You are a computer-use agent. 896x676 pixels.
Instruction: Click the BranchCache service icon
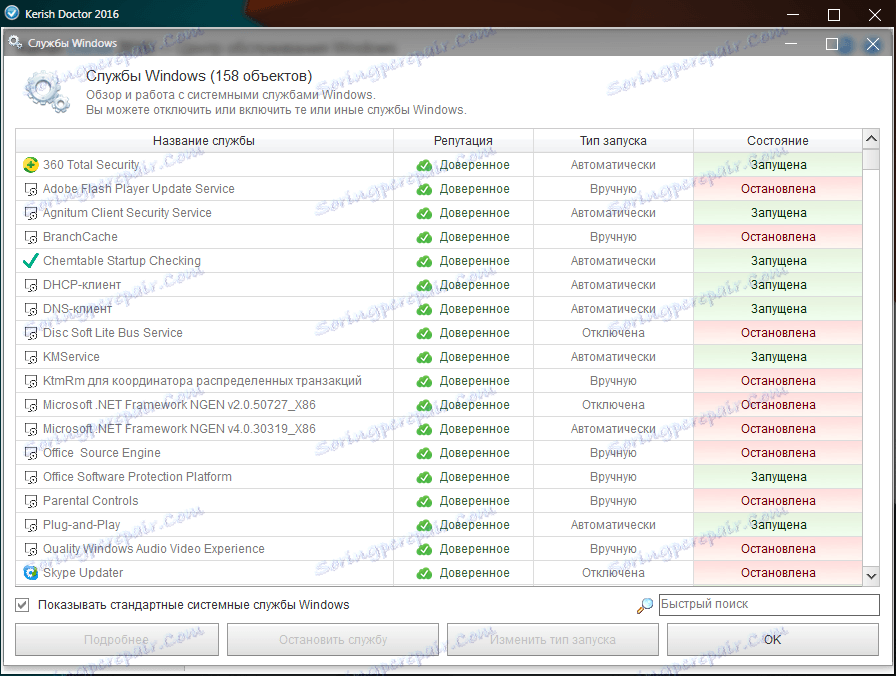point(30,237)
